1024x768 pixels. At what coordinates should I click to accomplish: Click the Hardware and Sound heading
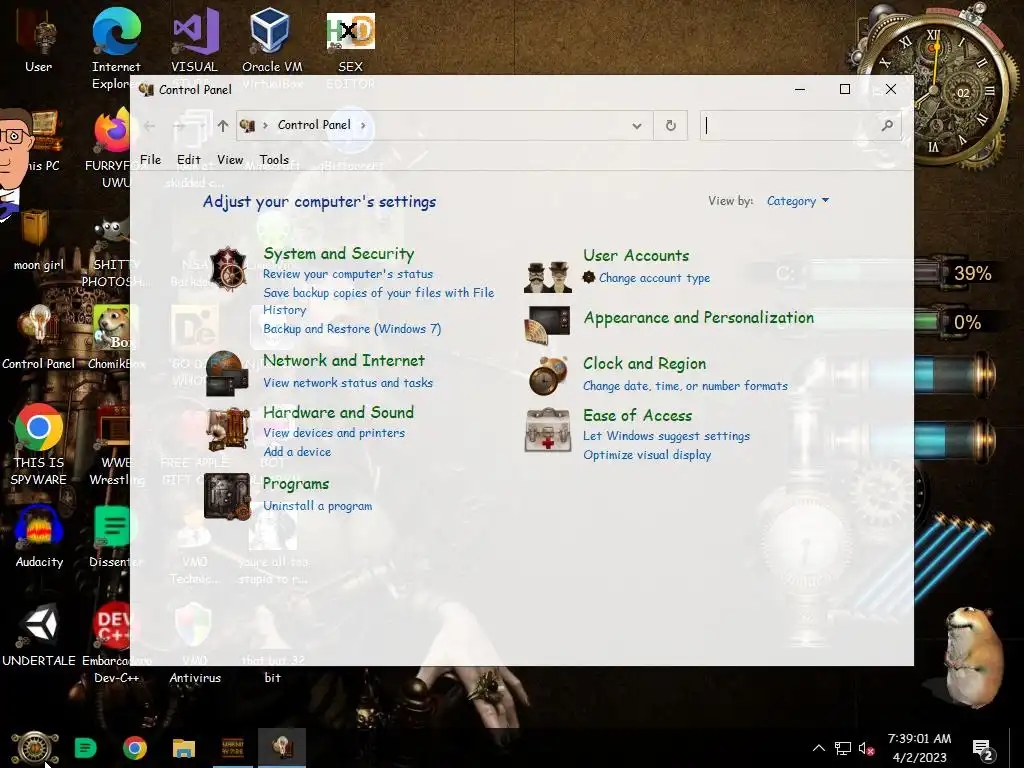pyautogui.click(x=338, y=412)
